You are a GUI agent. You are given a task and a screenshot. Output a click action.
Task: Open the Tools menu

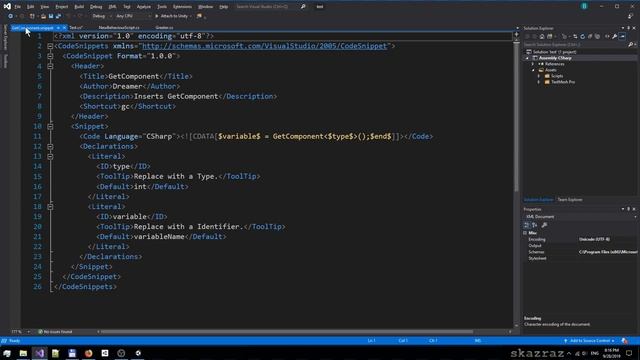(162, 7)
